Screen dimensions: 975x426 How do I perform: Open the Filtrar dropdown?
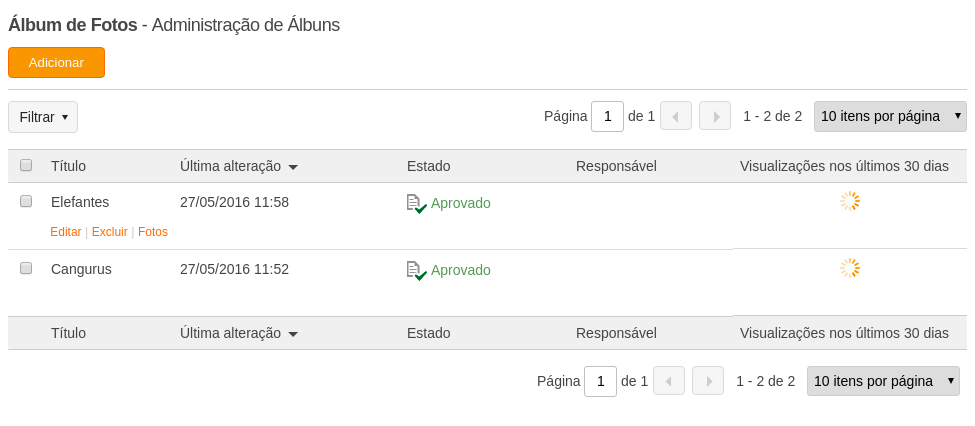pyautogui.click(x=43, y=117)
